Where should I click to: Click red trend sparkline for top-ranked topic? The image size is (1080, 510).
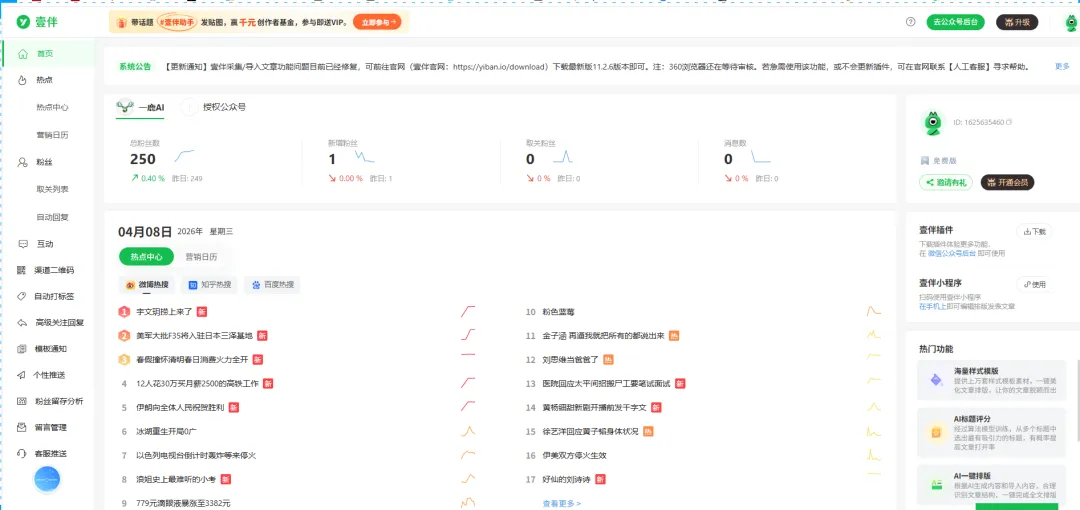[468, 312]
